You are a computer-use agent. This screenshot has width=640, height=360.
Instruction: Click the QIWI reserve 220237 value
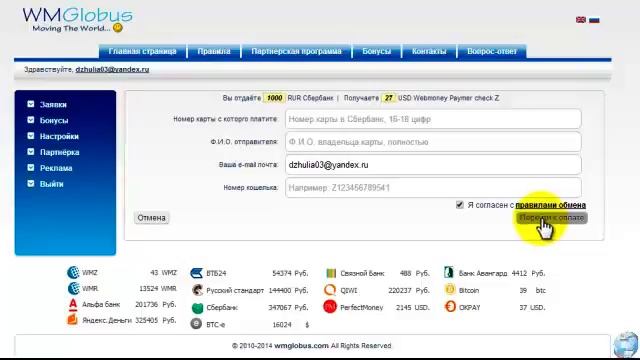tap(400, 290)
